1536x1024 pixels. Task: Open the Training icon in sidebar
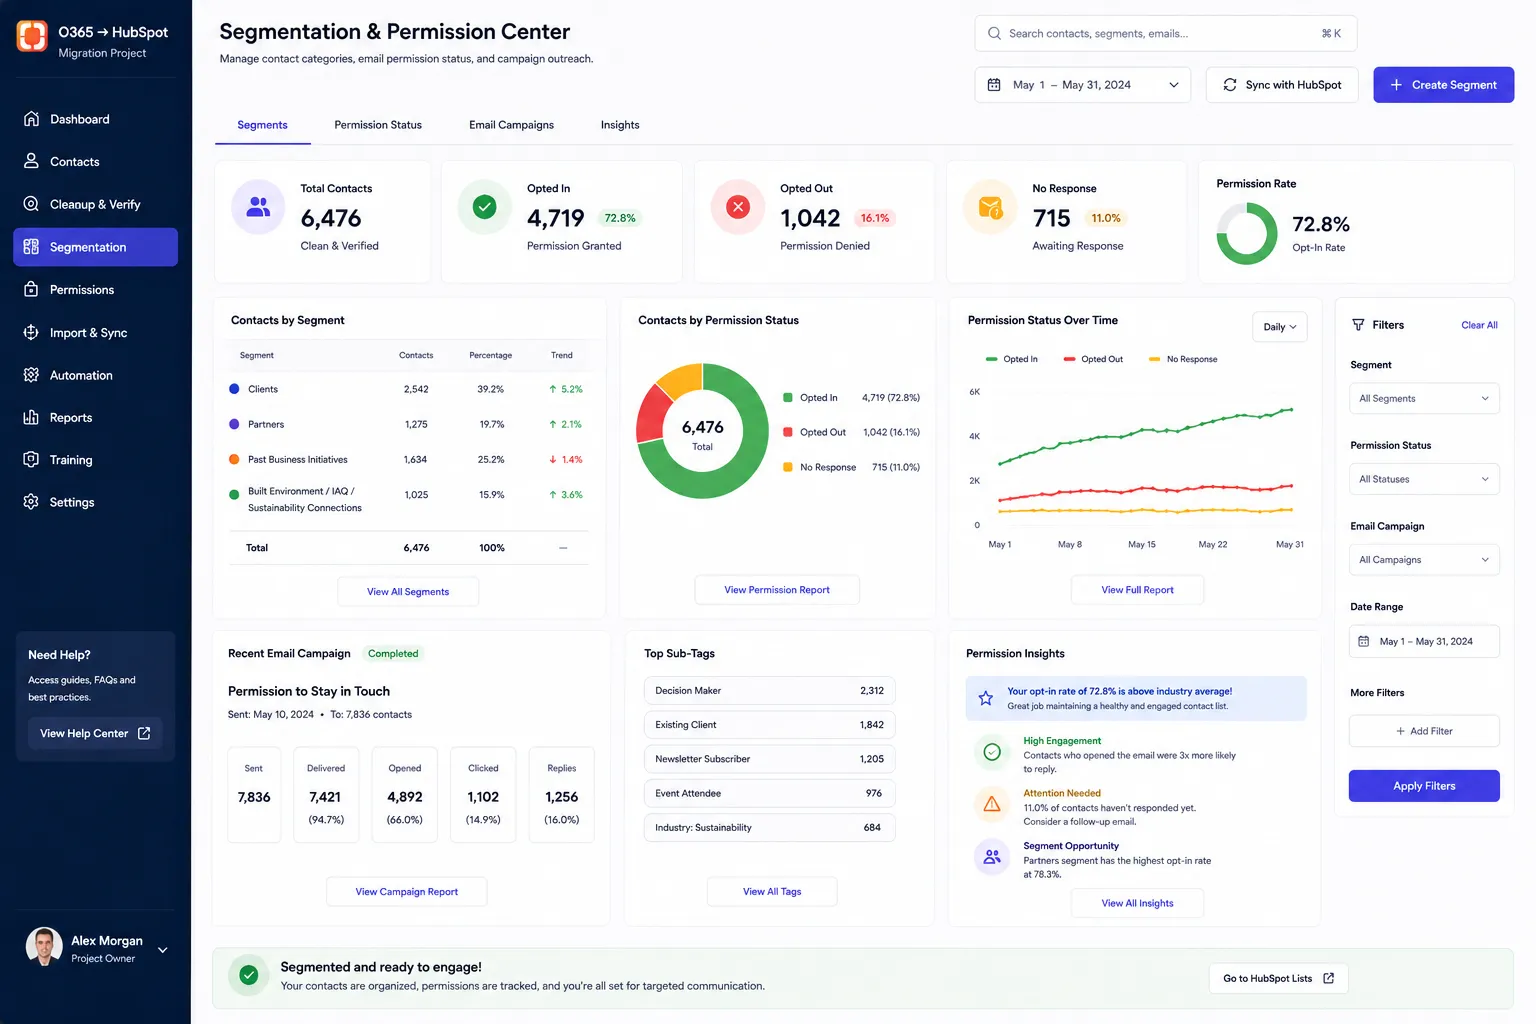tap(31, 460)
